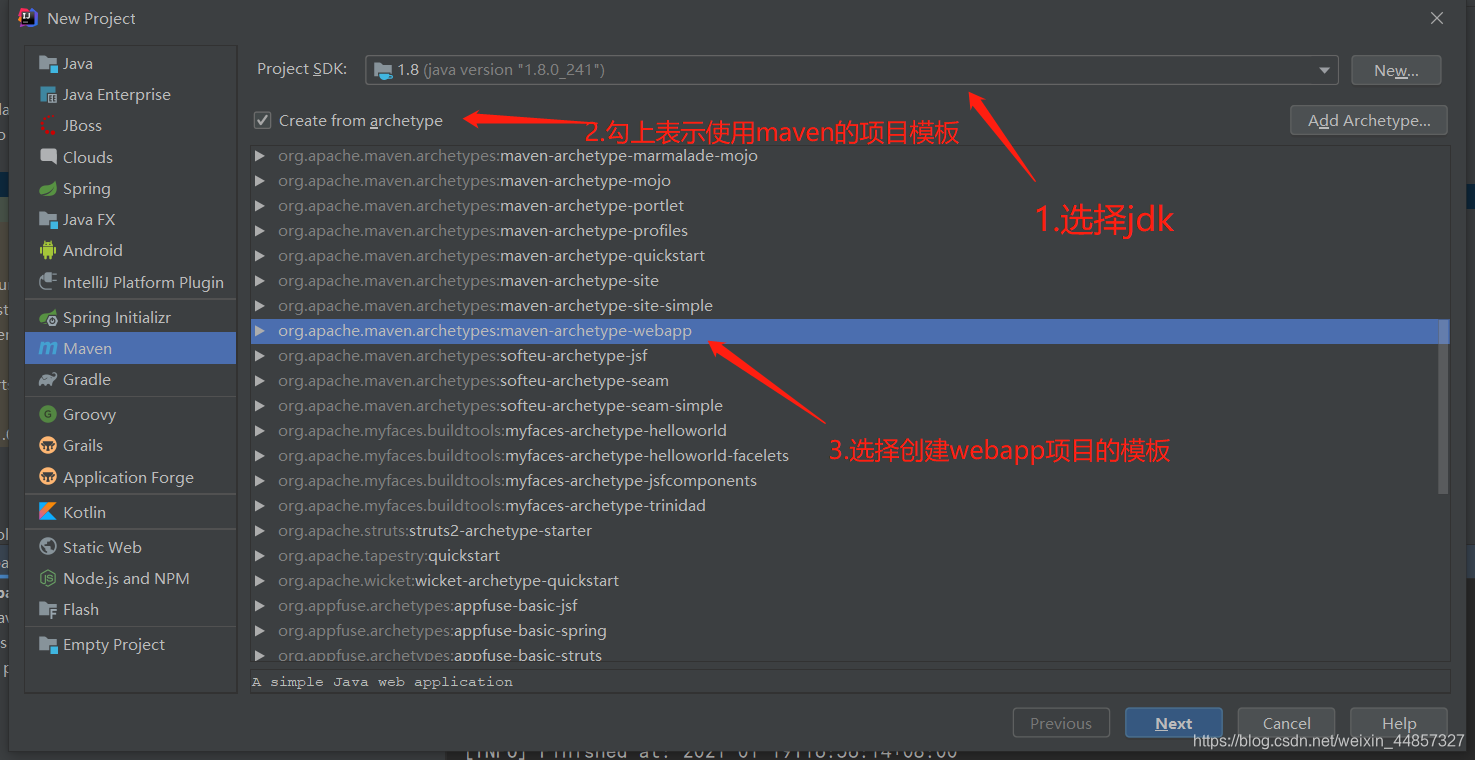
Task: Click the Node.js and NPM icon
Action: (48, 579)
